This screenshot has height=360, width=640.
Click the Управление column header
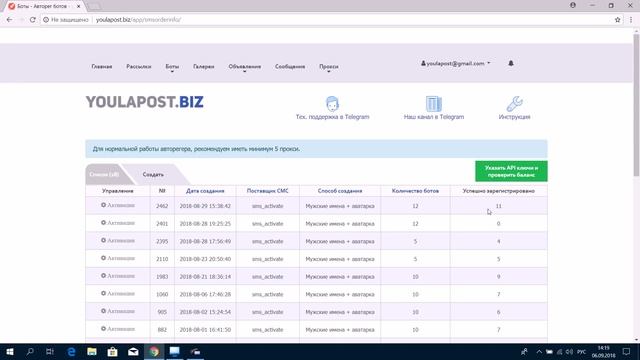click(x=118, y=191)
